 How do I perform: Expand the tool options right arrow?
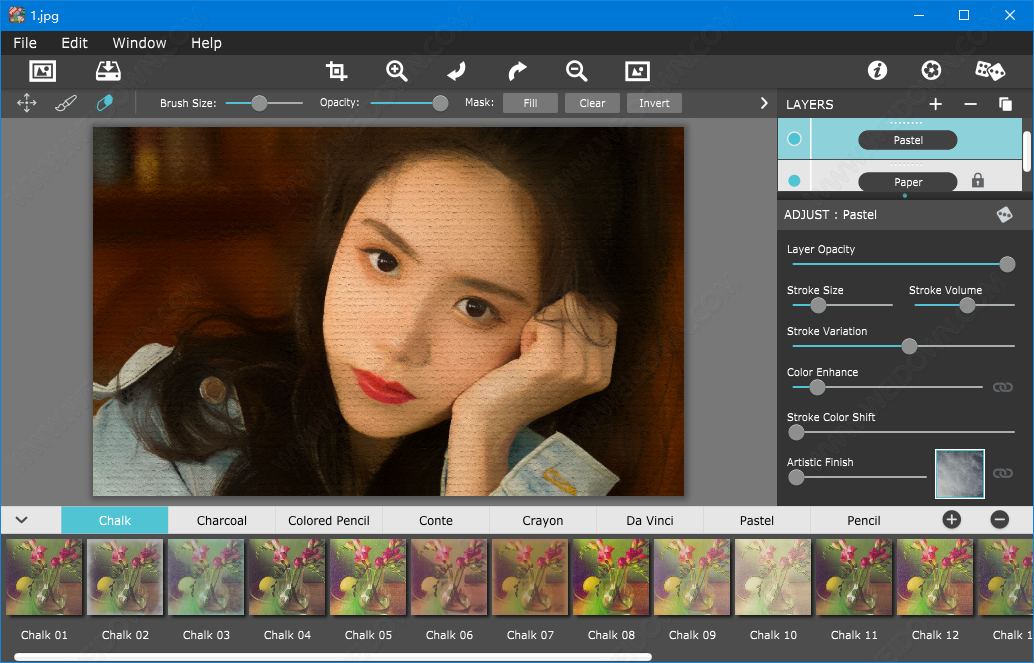(x=764, y=103)
